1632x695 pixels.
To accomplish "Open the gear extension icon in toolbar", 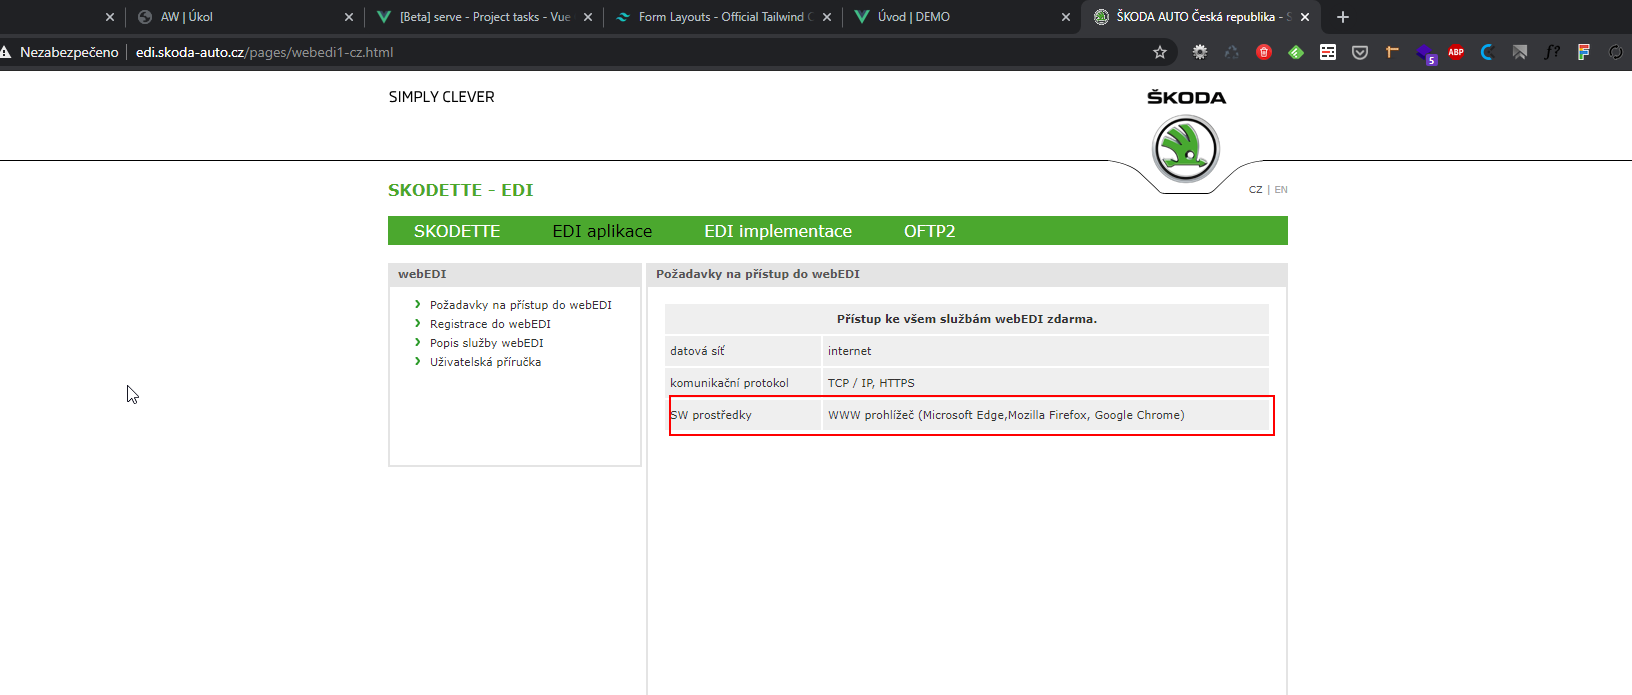I will (1200, 52).
